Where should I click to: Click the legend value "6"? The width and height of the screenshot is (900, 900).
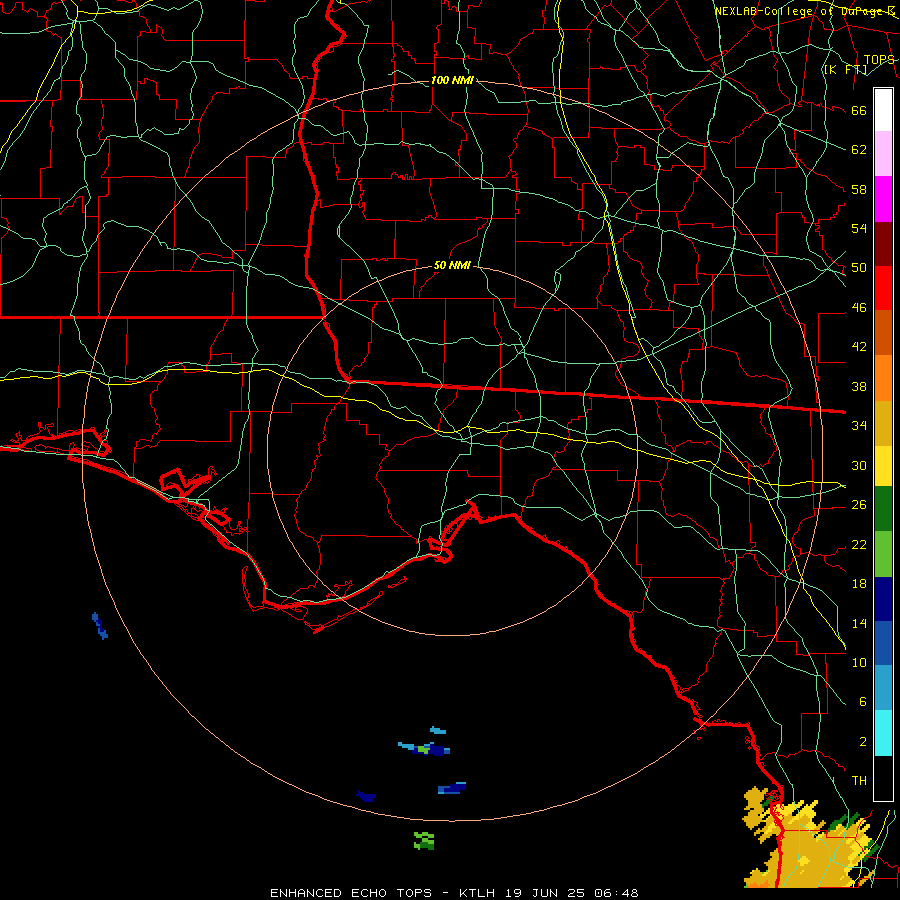coord(863,701)
